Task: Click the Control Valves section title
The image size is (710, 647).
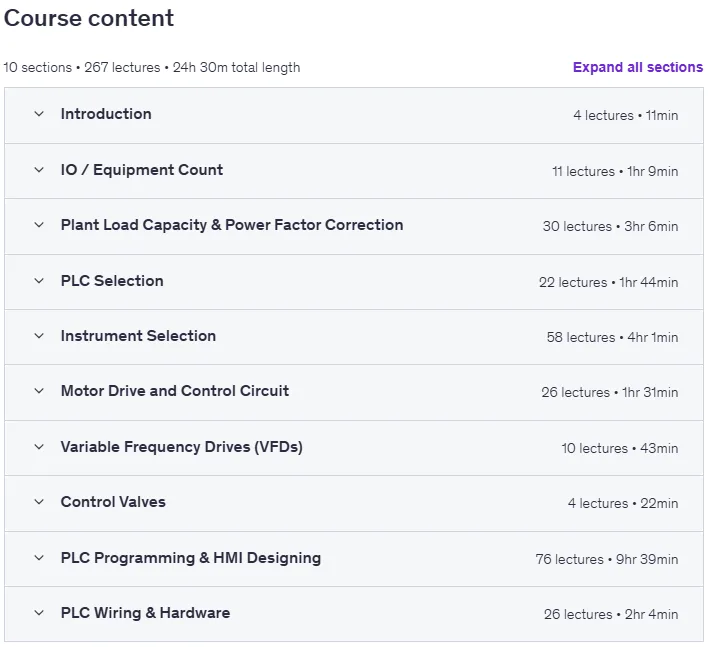Action: pyautogui.click(x=113, y=502)
